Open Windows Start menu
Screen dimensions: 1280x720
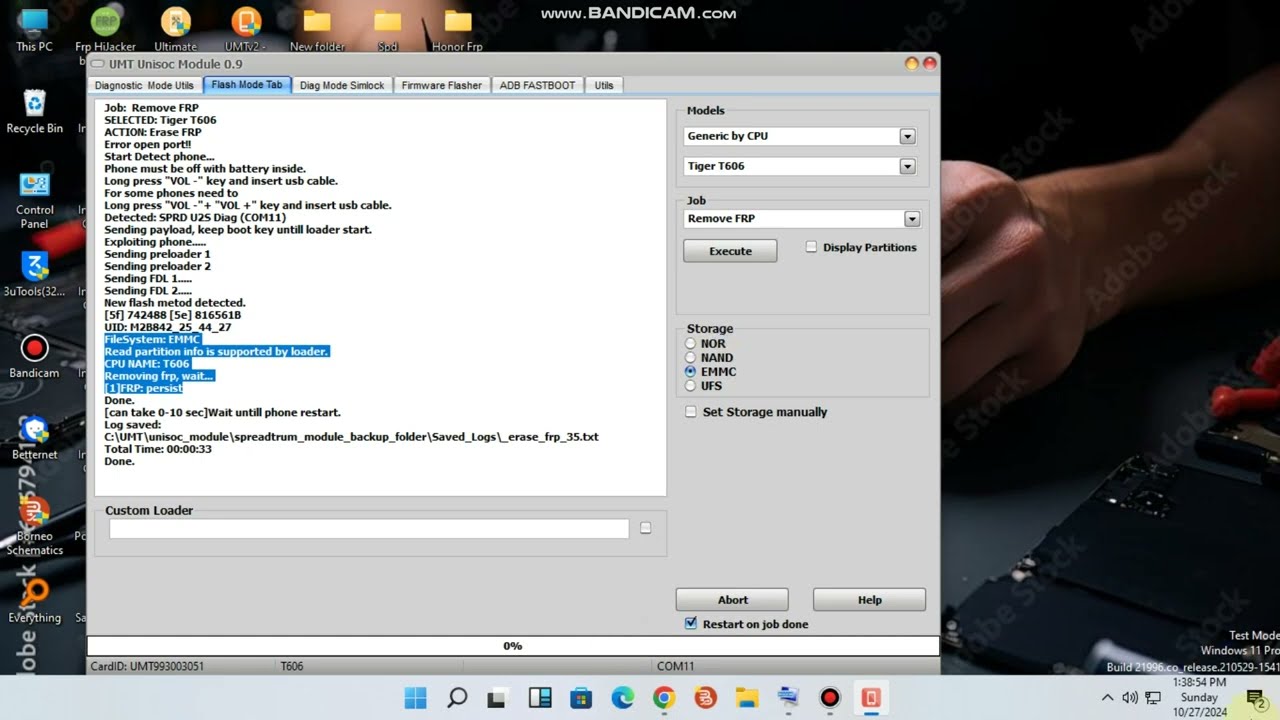(415, 698)
